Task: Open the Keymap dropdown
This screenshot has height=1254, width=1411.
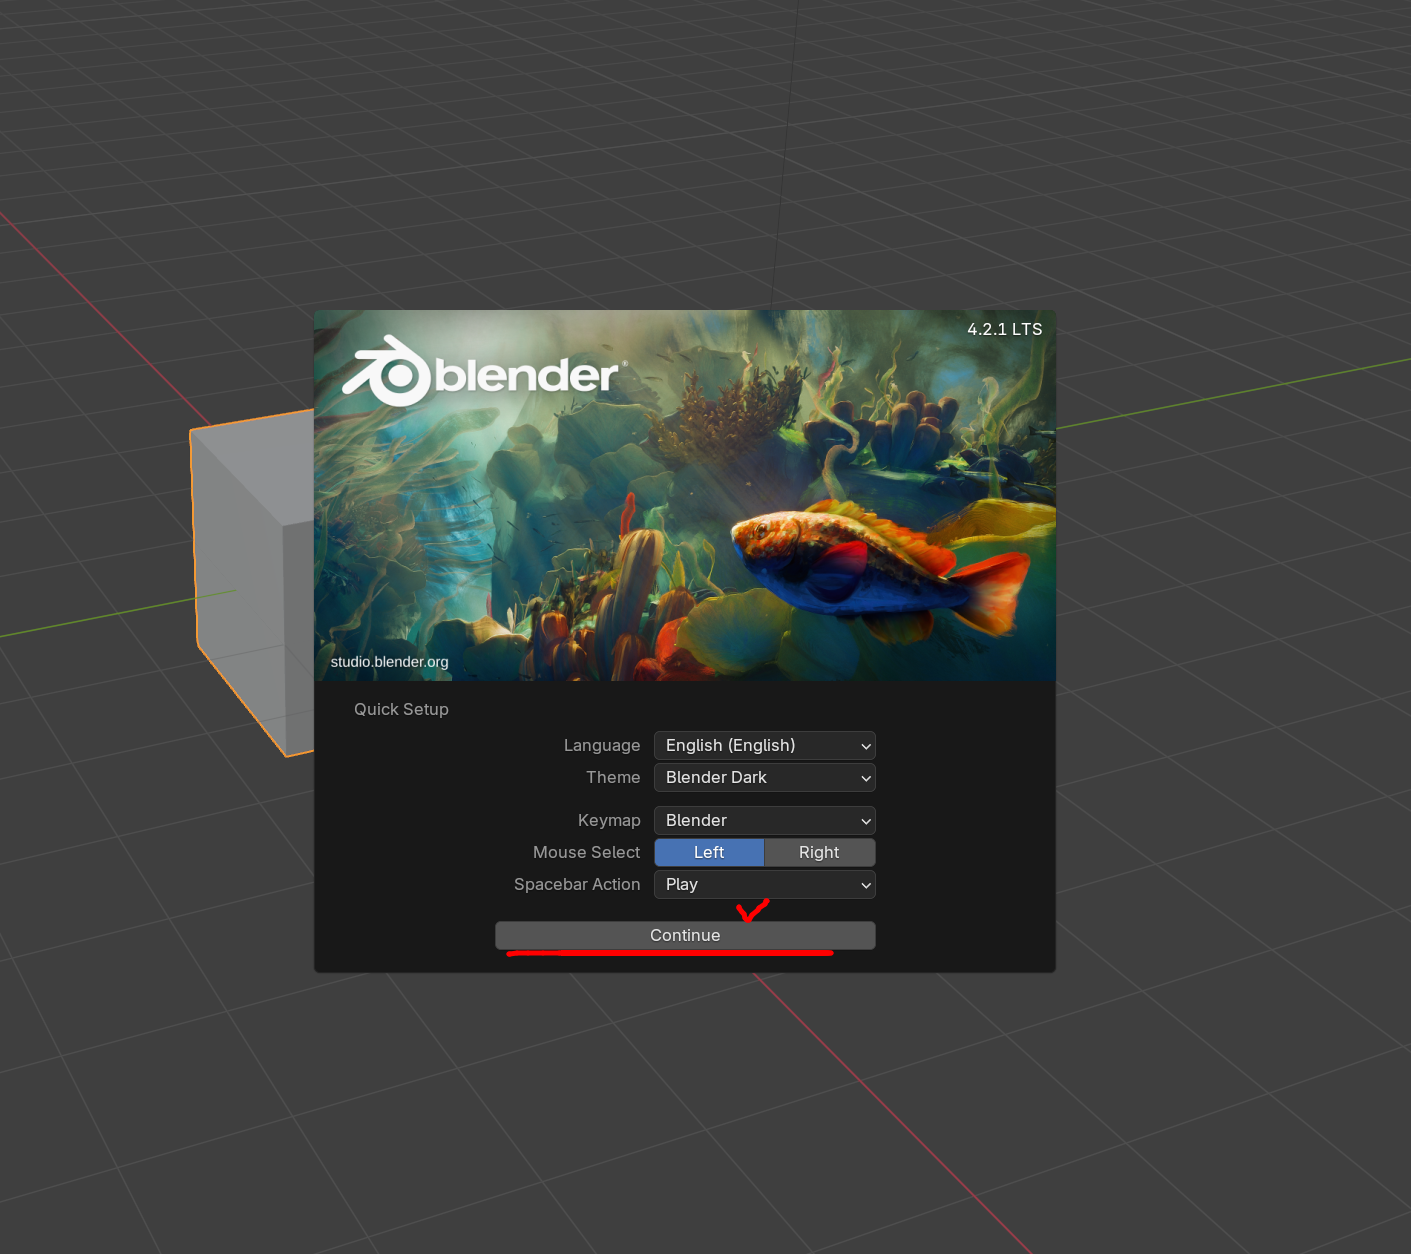Action: pos(764,820)
